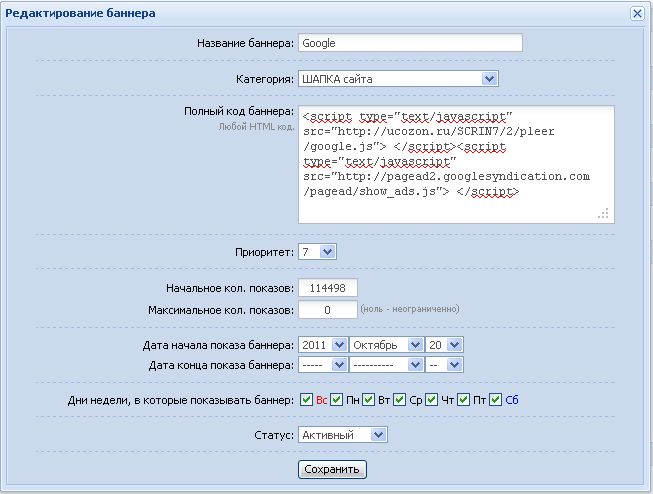The image size is (653, 494).
Task: Open the start date day dropdown
Action: (x=444, y=345)
